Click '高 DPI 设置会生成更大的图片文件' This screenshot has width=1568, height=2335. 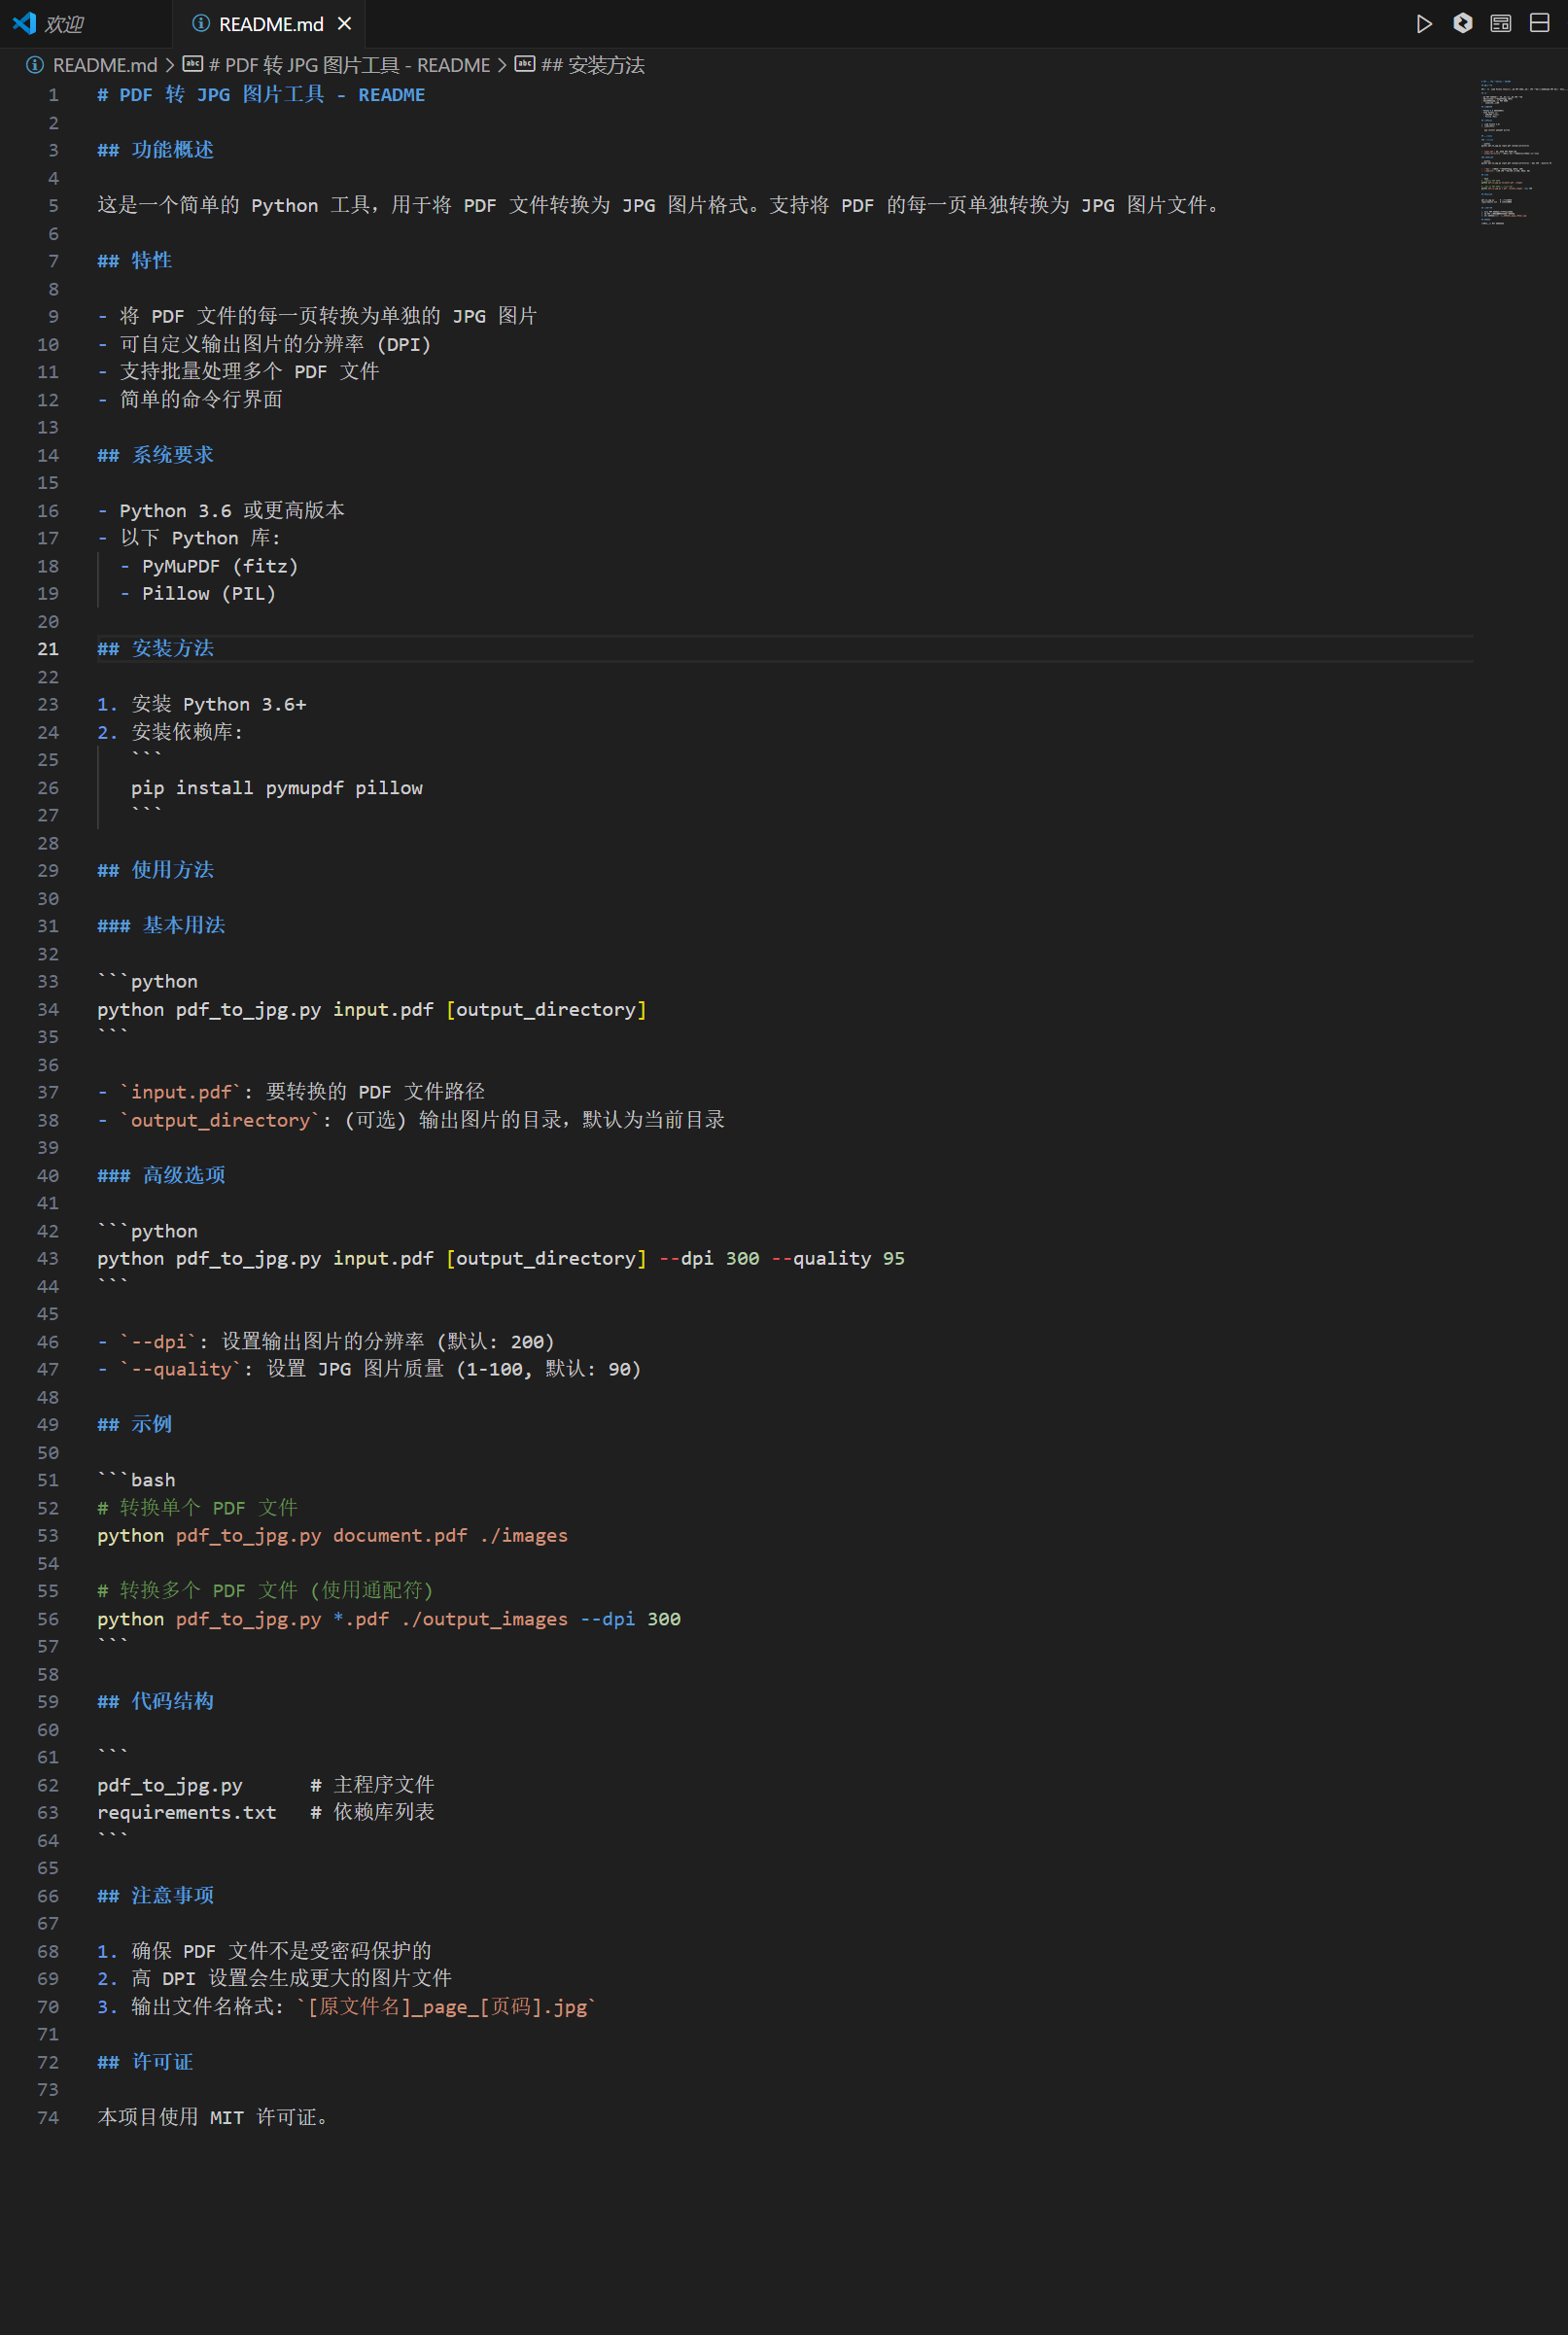pyautogui.click(x=291, y=1978)
